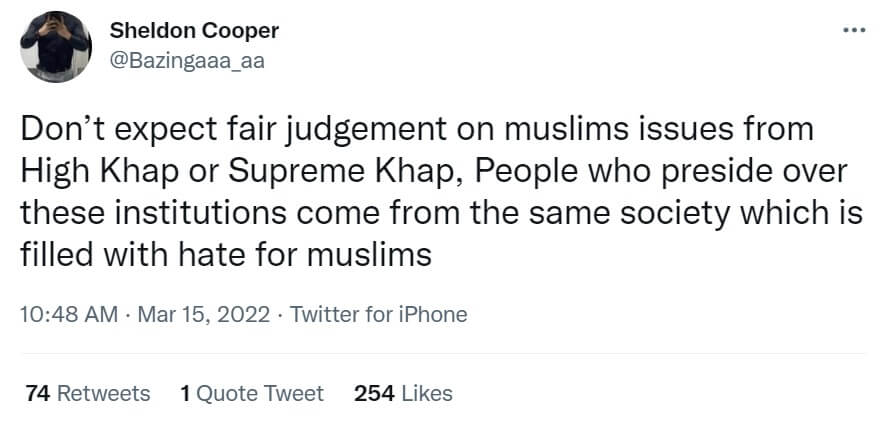
Task: Click the tweet's last line "filled with hate"
Action: pos(225,254)
